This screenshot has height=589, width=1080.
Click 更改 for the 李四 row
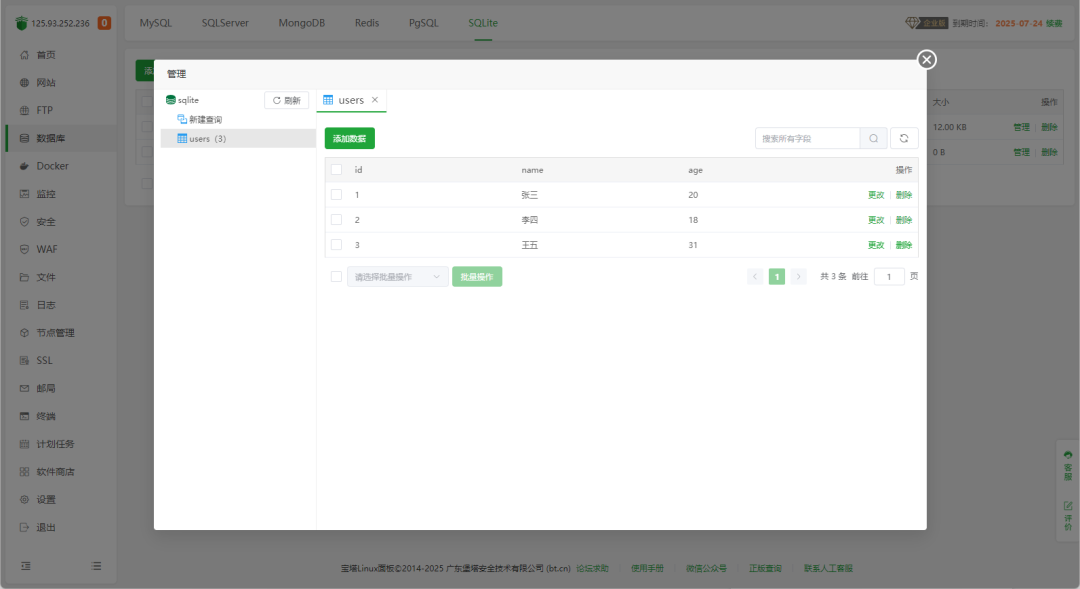(876, 220)
